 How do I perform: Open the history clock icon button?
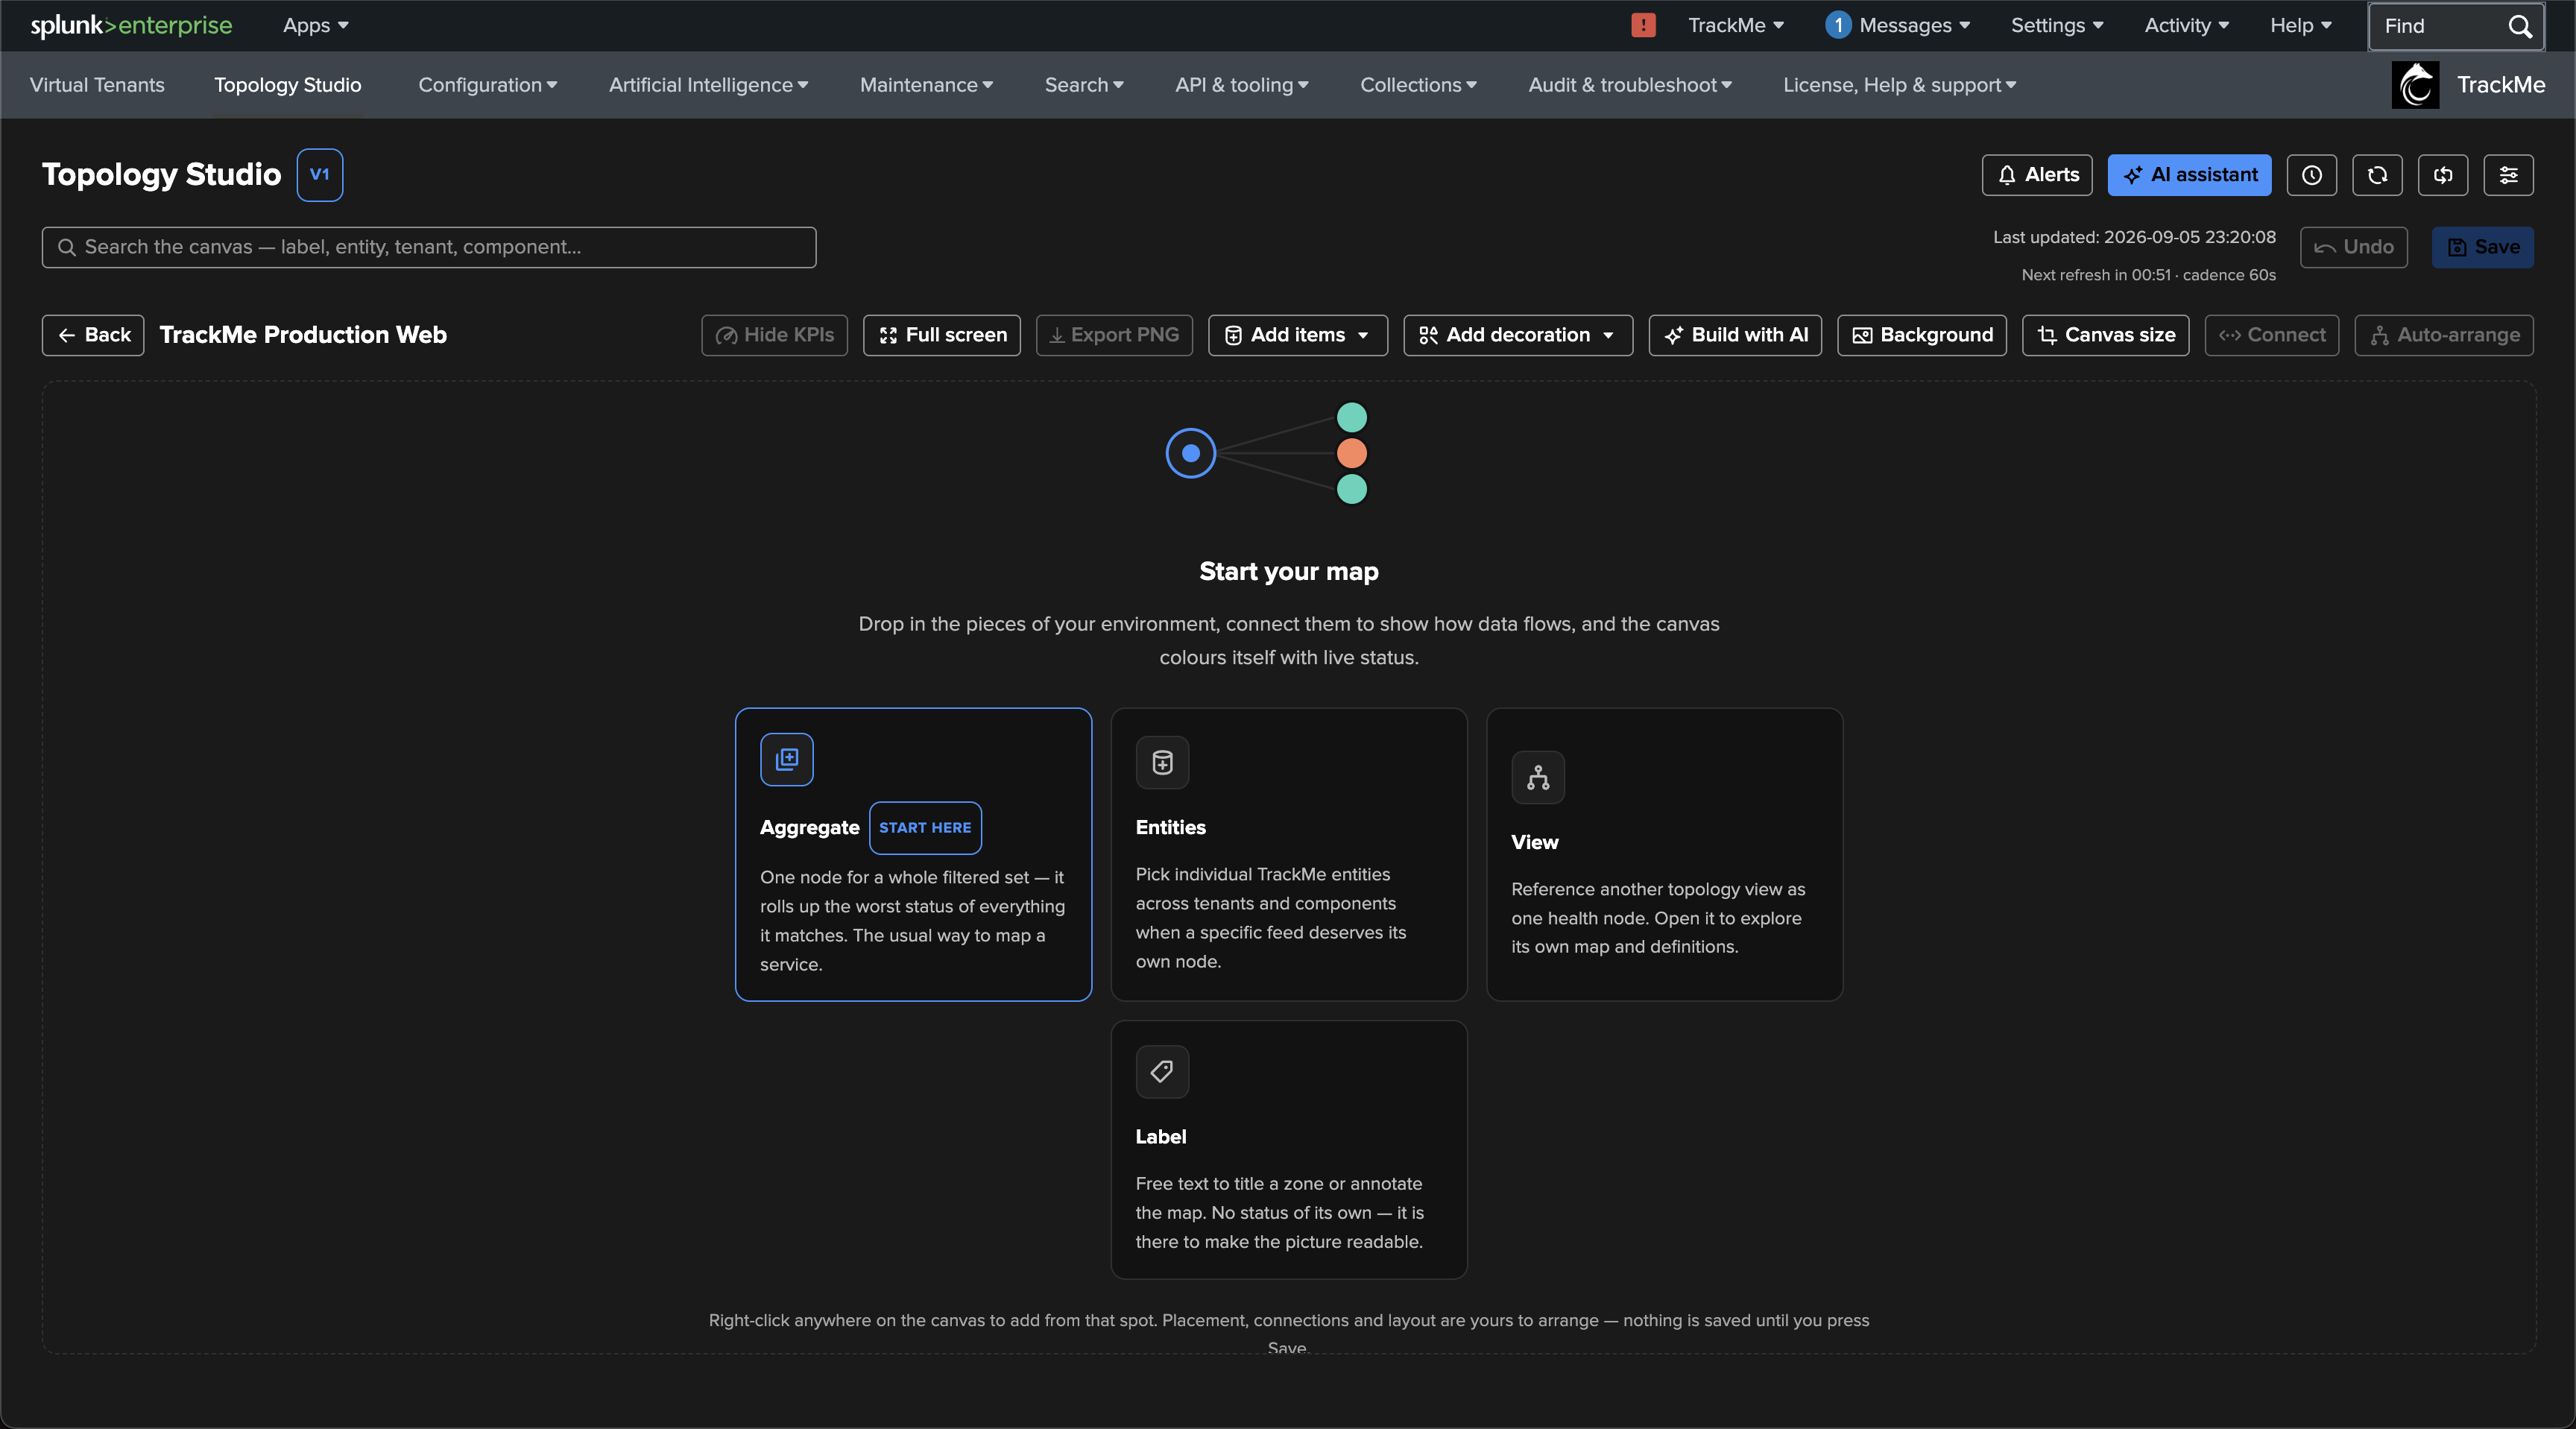[2311, 175]
